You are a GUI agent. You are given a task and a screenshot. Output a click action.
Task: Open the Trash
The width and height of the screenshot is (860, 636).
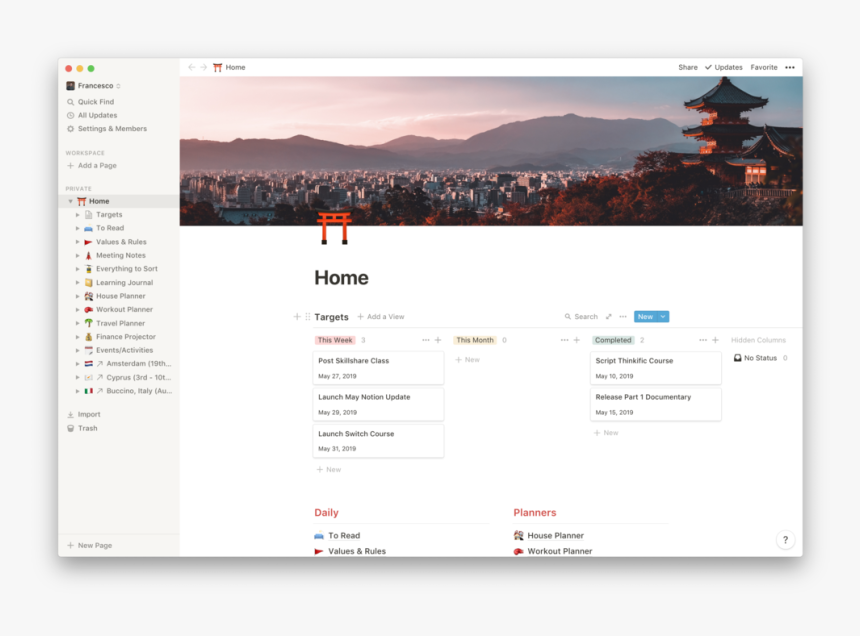82,428
